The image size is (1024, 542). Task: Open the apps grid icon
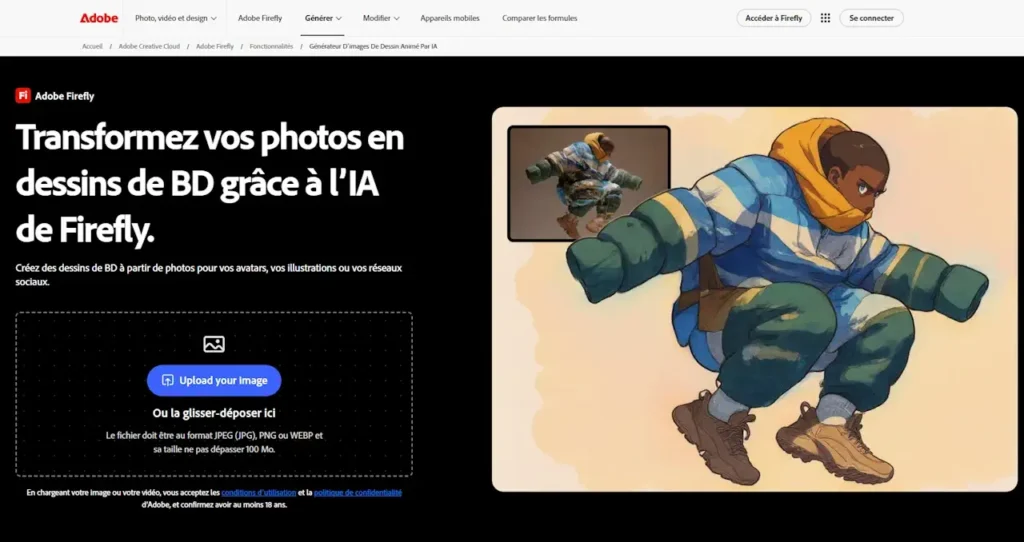click(825, 18)
